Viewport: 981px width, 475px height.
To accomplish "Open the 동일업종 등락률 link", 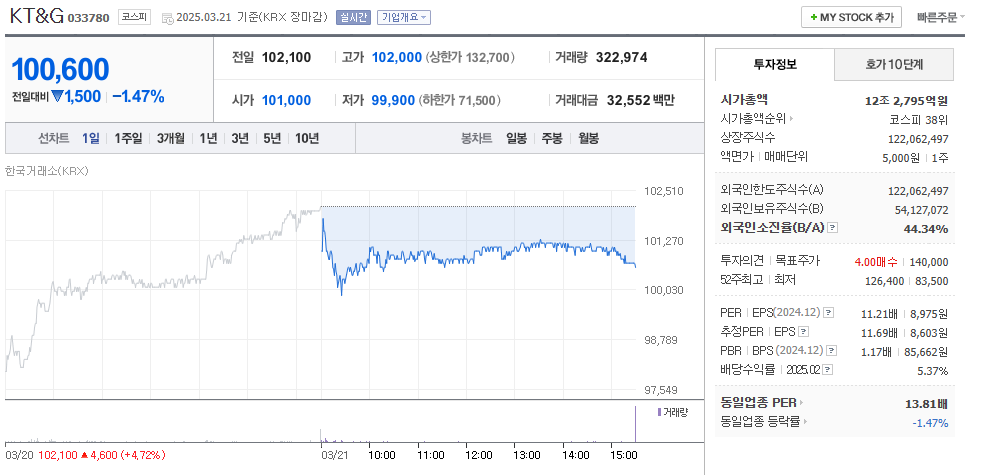I will [760, 422].
